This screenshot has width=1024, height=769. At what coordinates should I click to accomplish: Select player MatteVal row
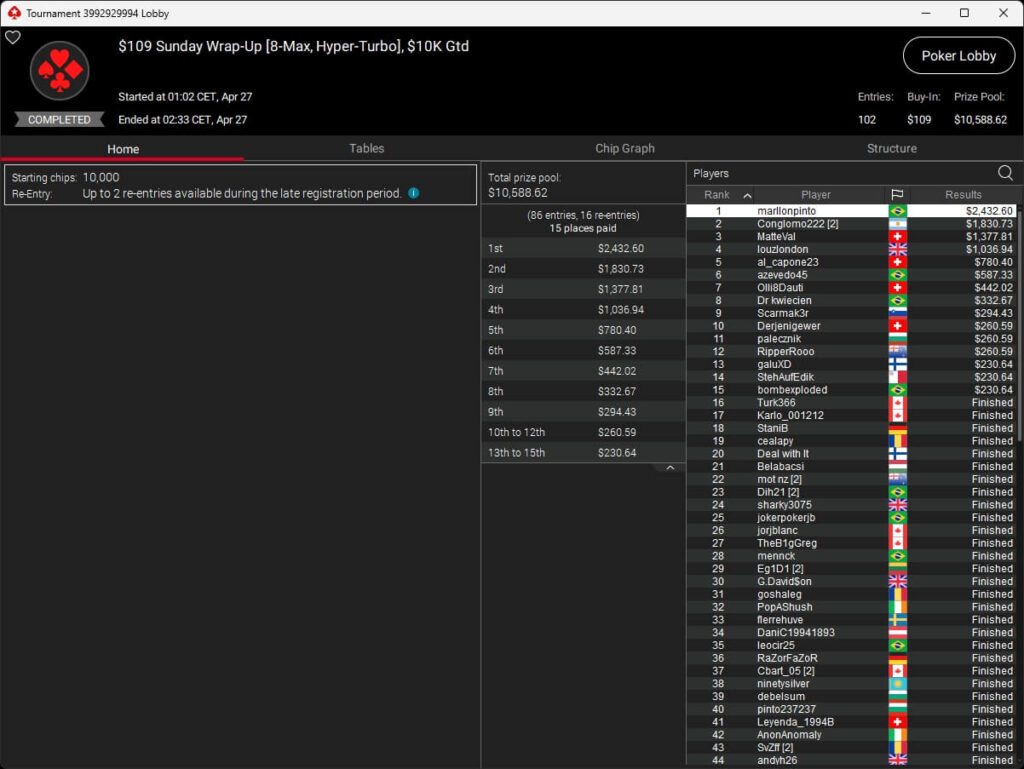(777, 237)
